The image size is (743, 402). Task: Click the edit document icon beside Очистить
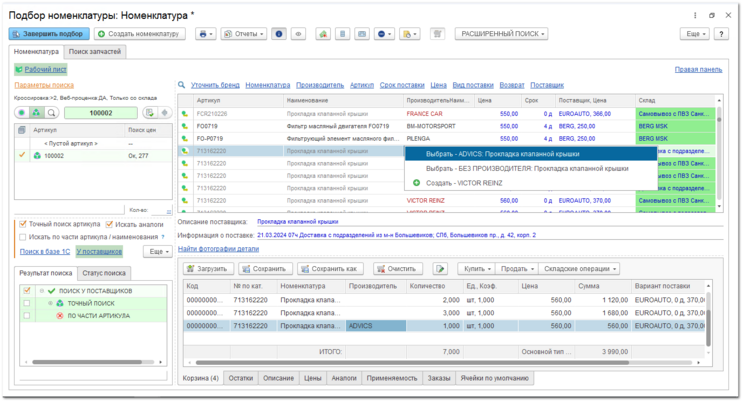(440, 269)
